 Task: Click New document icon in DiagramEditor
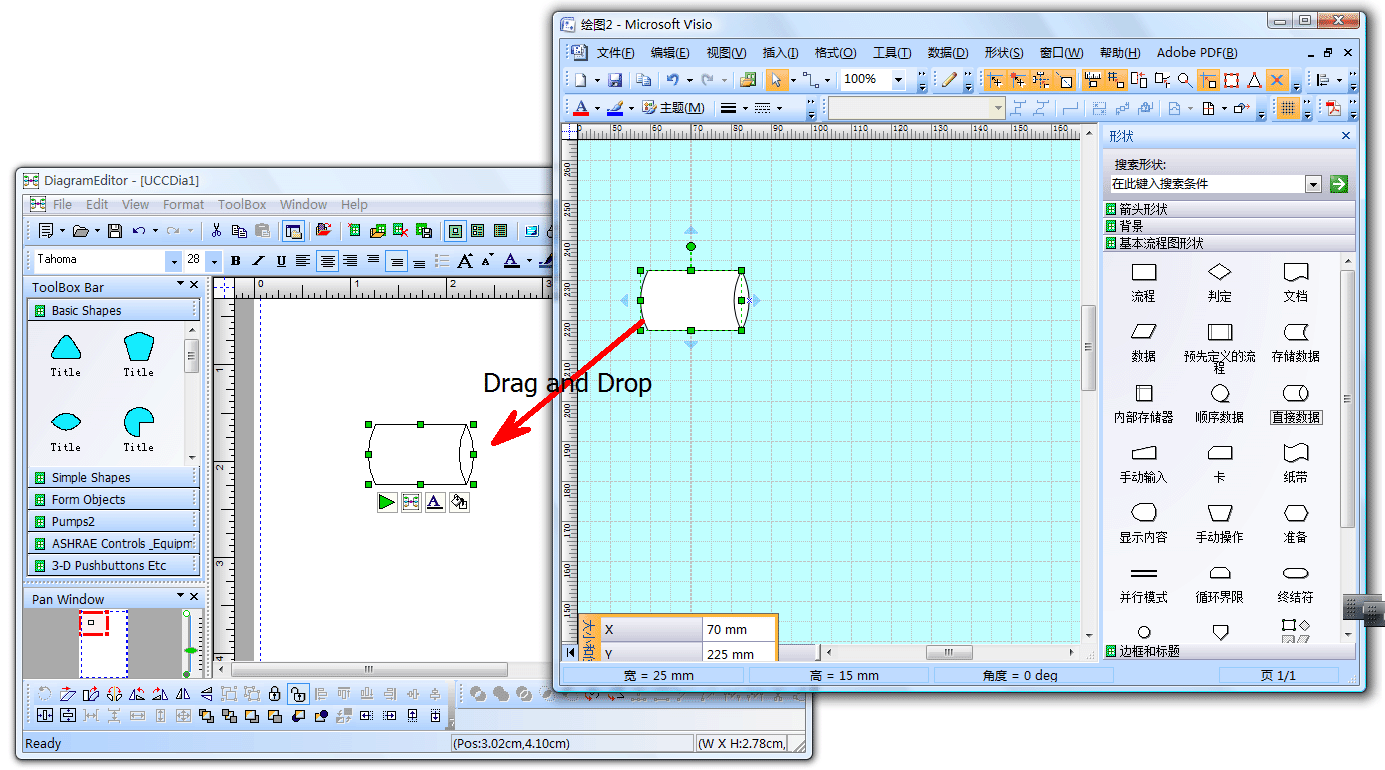point(46,231)
